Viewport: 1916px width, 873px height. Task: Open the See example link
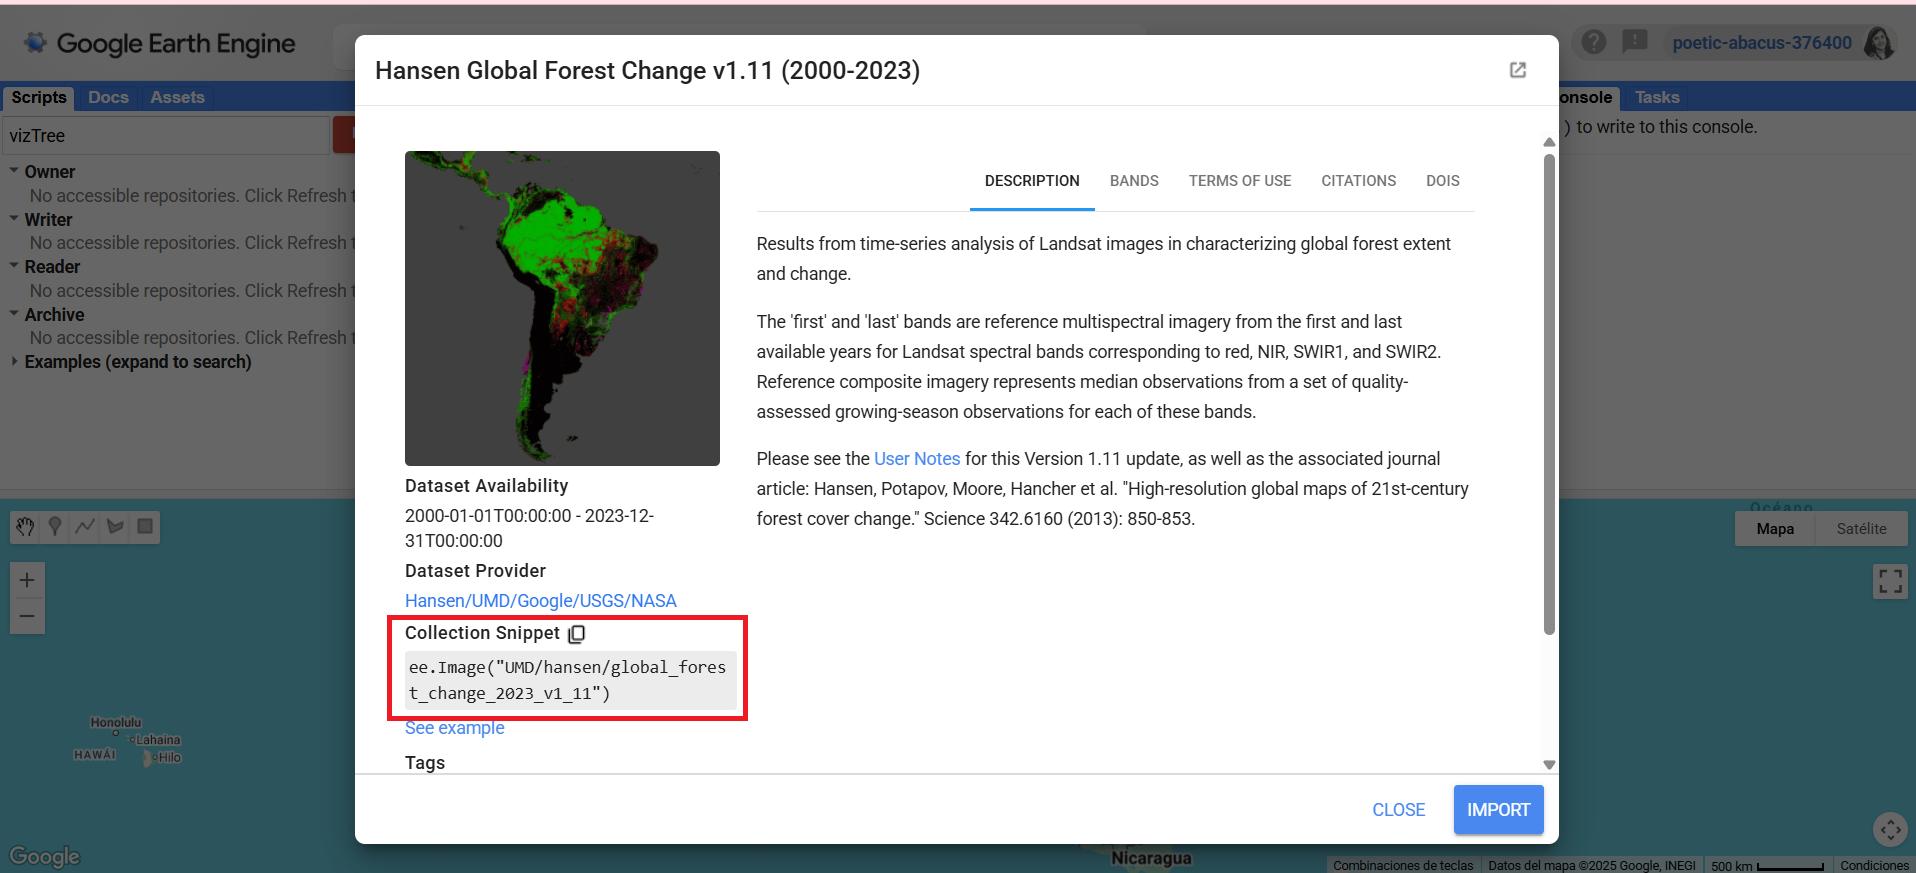(454, 728)
